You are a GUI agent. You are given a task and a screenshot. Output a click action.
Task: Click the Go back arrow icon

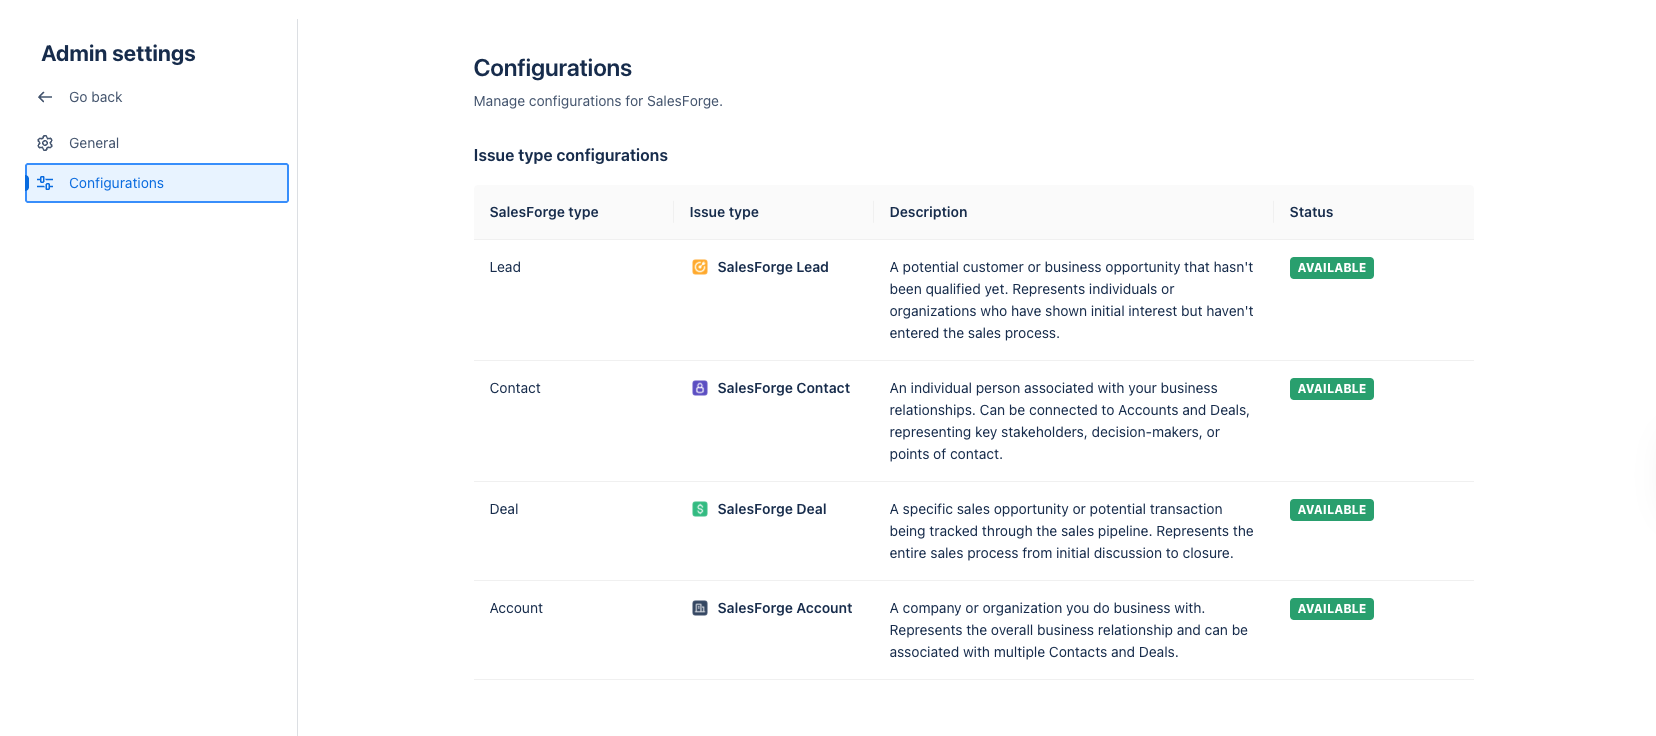(x=45, y=97)
